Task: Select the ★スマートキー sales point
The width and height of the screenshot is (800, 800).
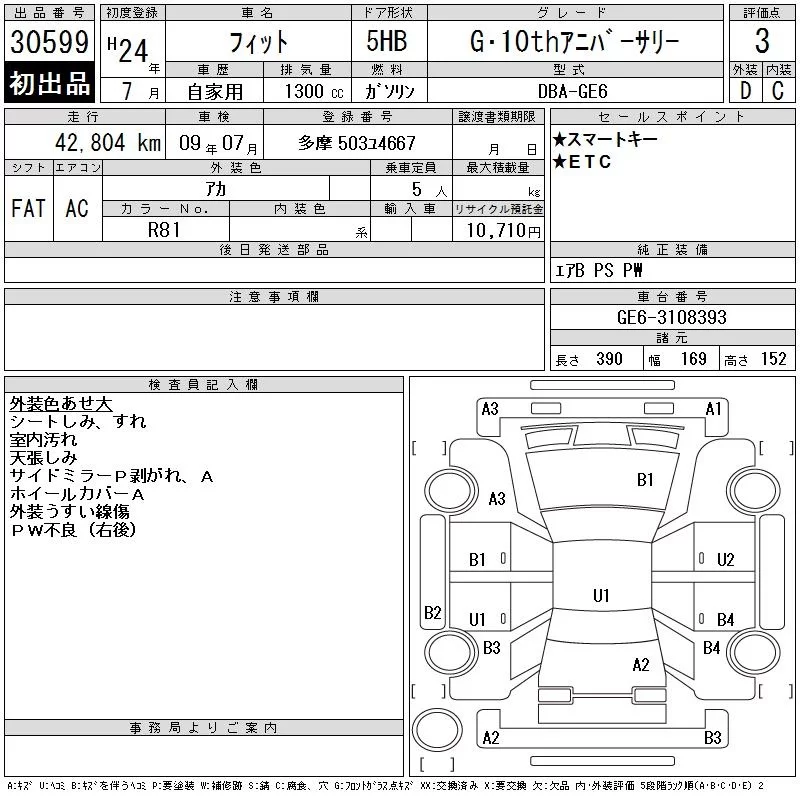Action: [605, 139]
